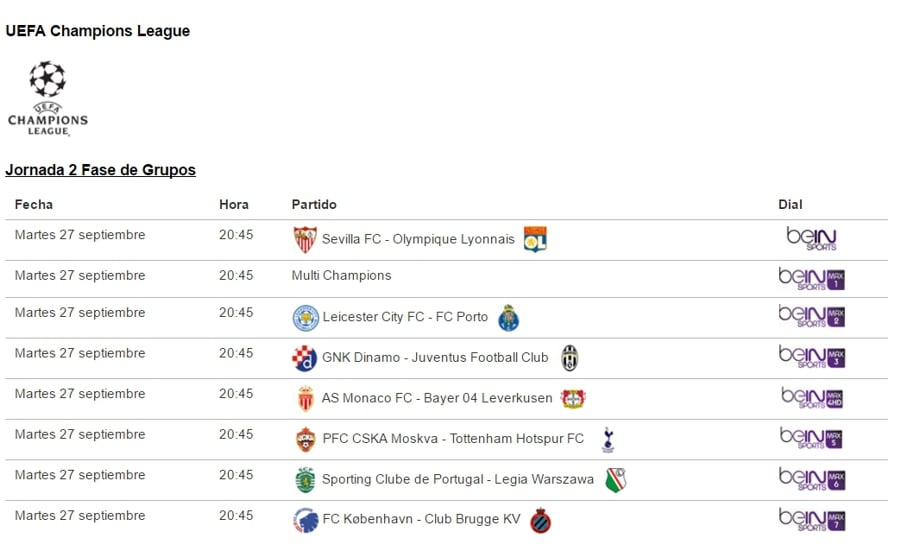Viewport: 900px width, 545px height.
Task: Click the Legia Warszawa crest
Action: [x=616, y=480]
